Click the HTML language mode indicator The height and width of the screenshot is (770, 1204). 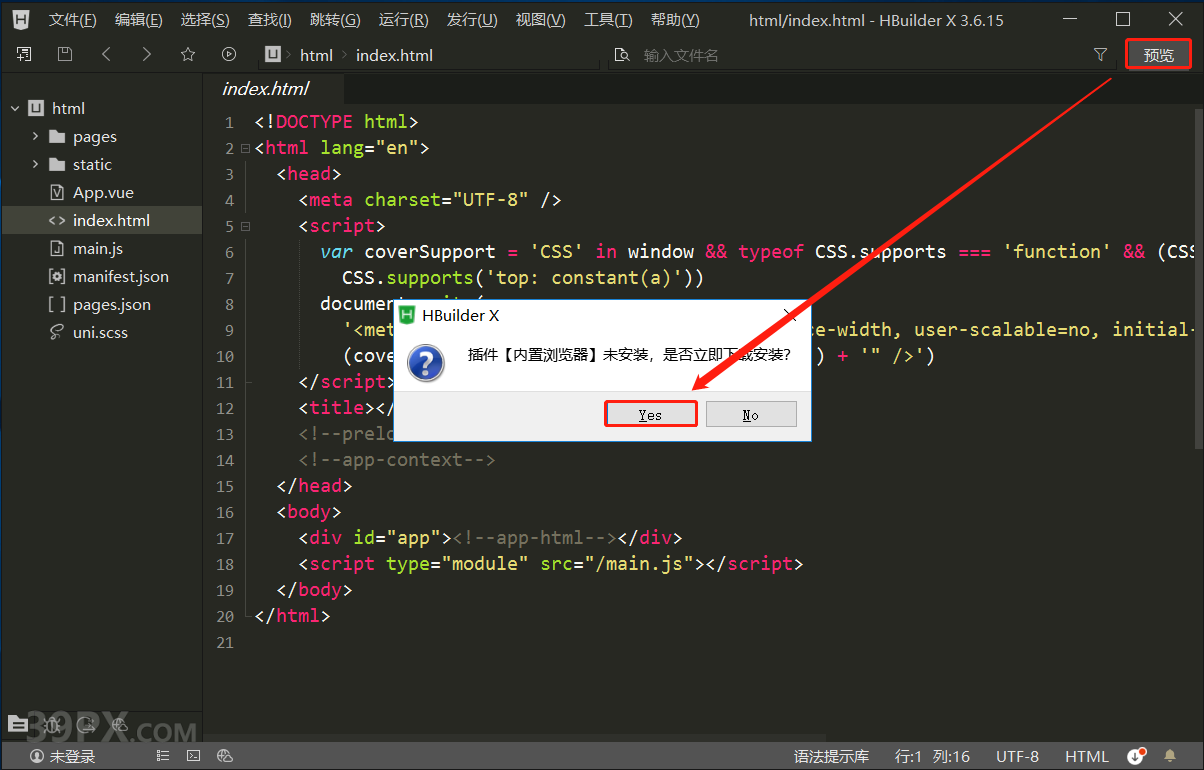point(1087,756)
